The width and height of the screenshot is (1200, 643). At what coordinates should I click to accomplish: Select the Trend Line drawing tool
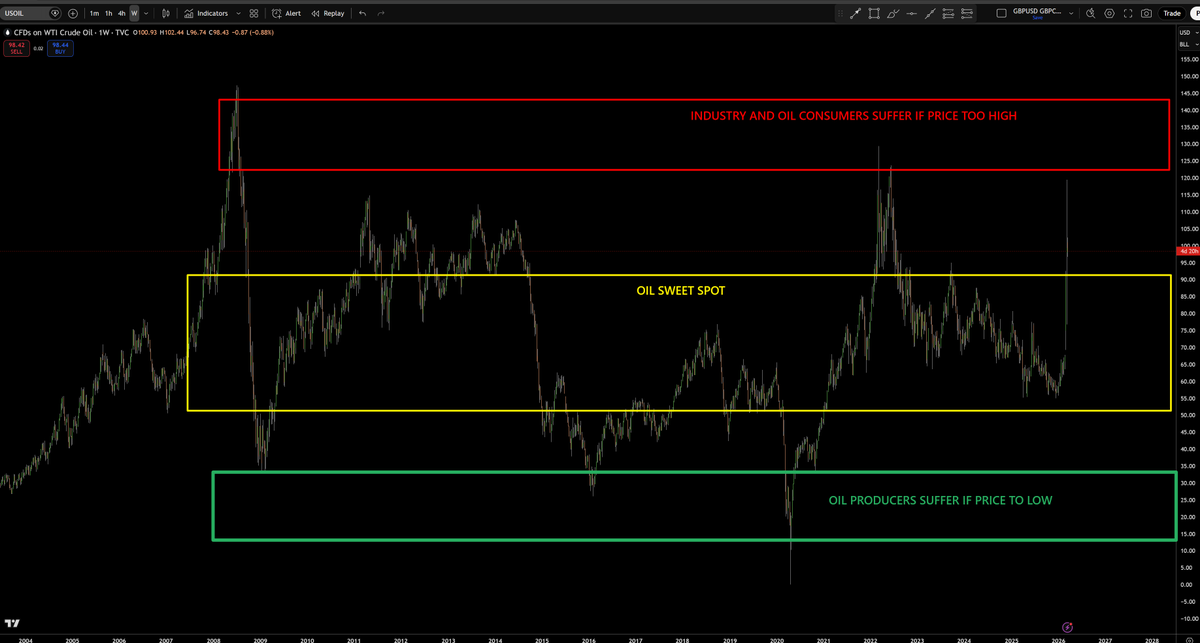coord(855,14)
